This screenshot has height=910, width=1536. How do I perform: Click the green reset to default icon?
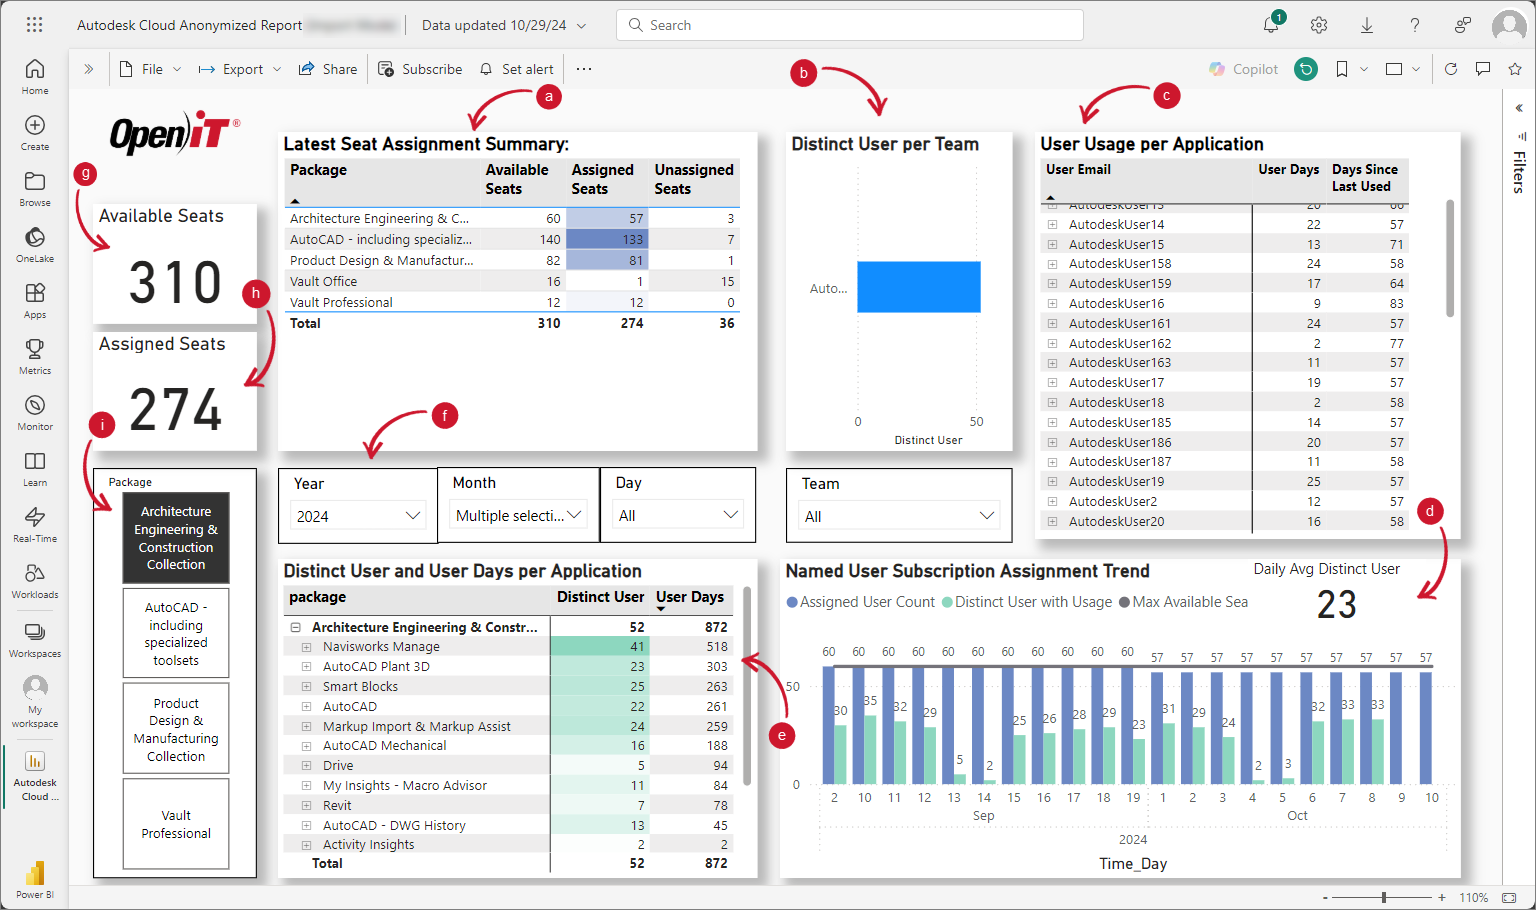1306,69
